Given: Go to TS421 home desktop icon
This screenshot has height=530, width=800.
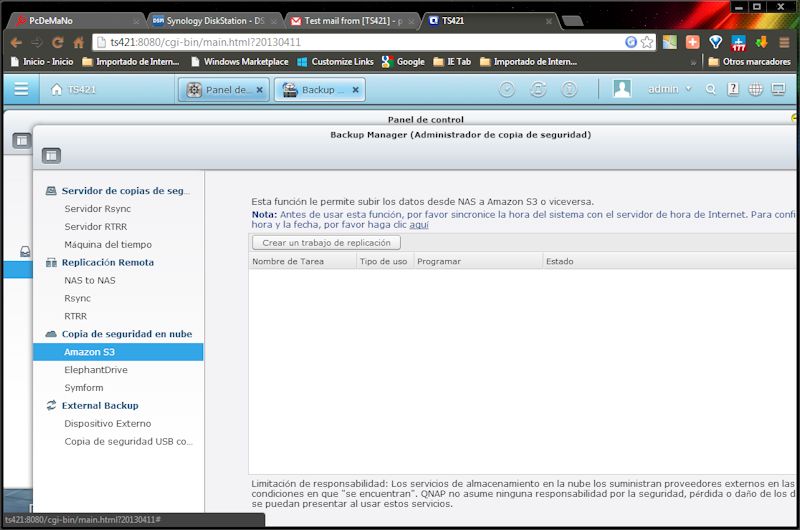Looking at the screenshot, I should click(73, 90).
